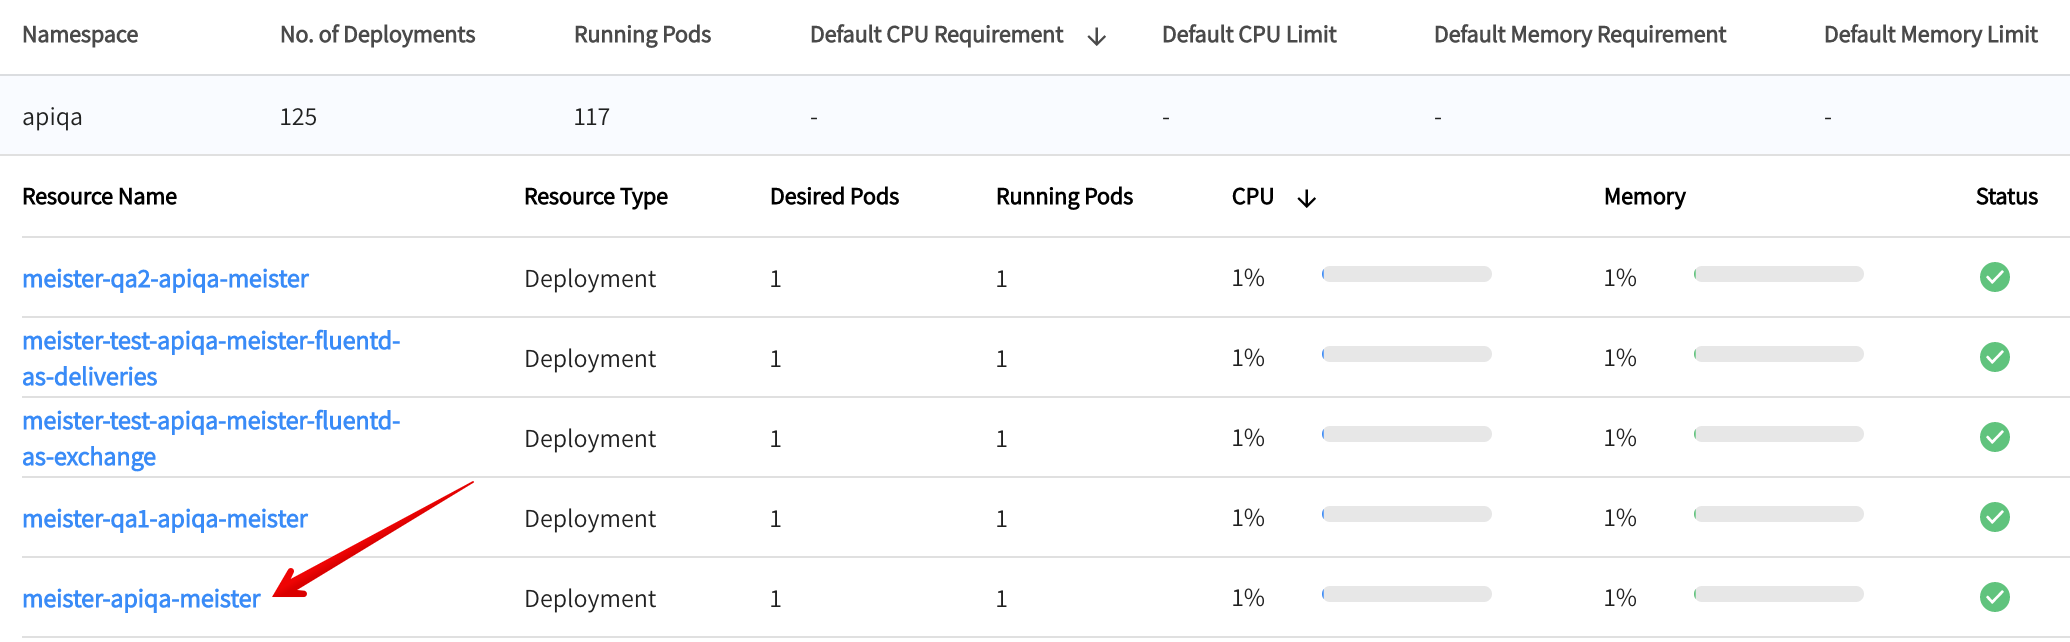This screenshot has width=2070, height=642.
Task: Click green status check for fluentd-as-exchange row
Action: [1994, 437]
